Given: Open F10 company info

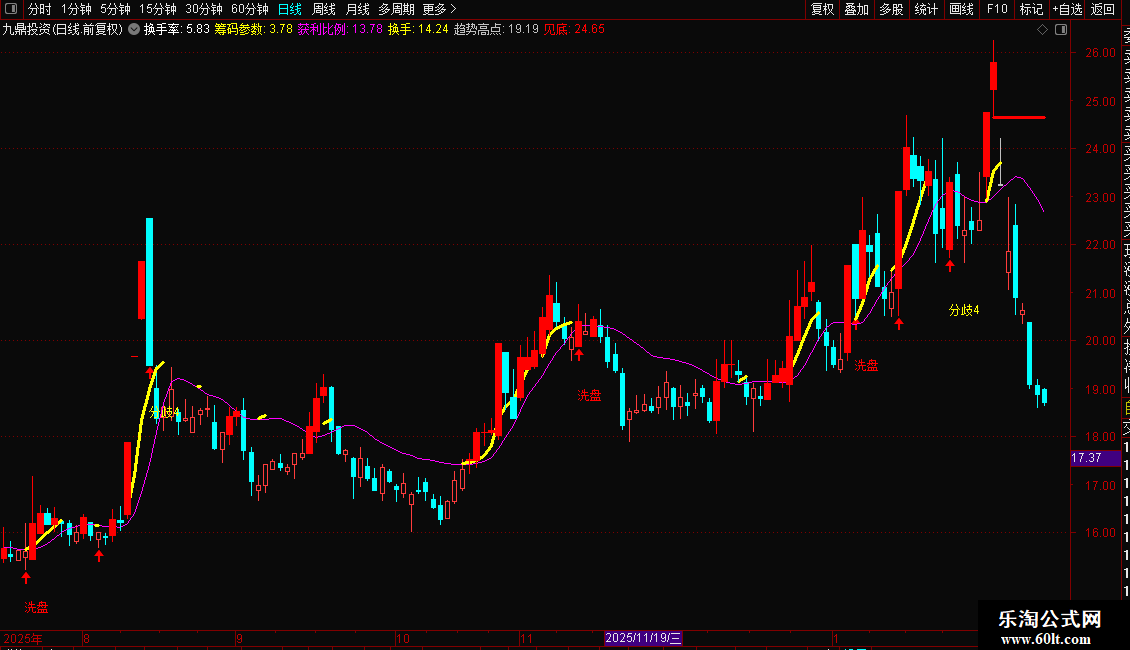Looking at the screenshot, I should [997, 9].
